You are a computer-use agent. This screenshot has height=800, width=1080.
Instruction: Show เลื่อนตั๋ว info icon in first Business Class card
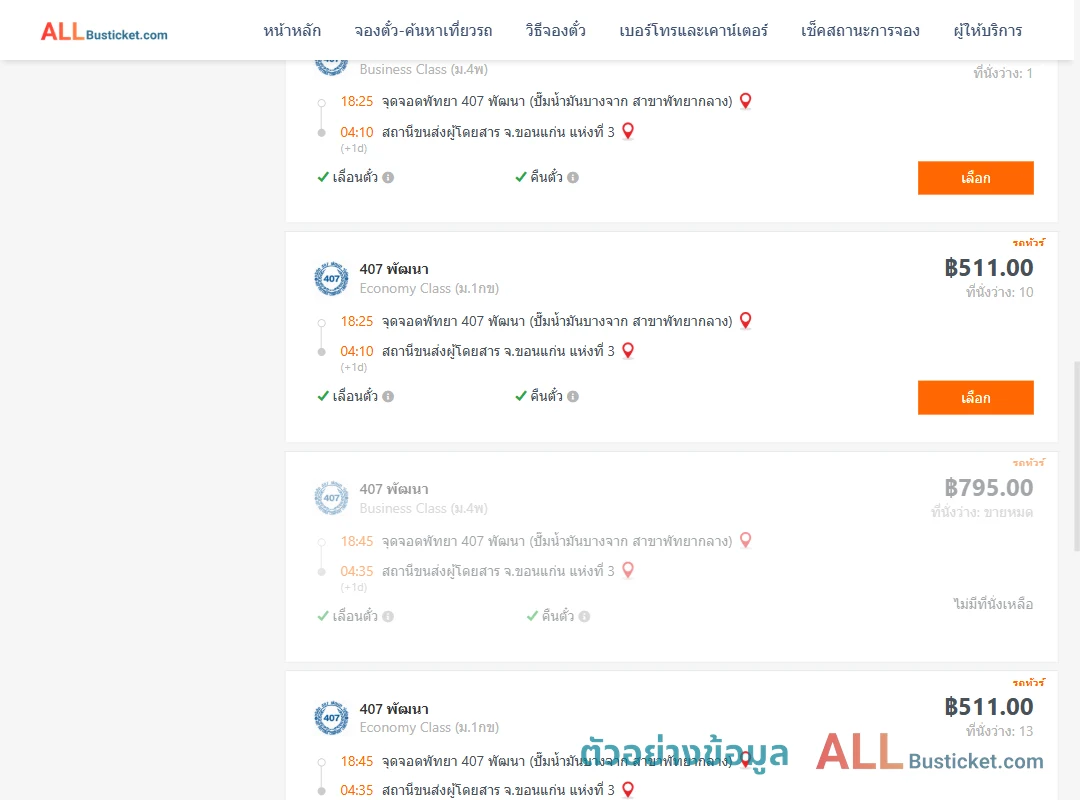click(388, 178)
